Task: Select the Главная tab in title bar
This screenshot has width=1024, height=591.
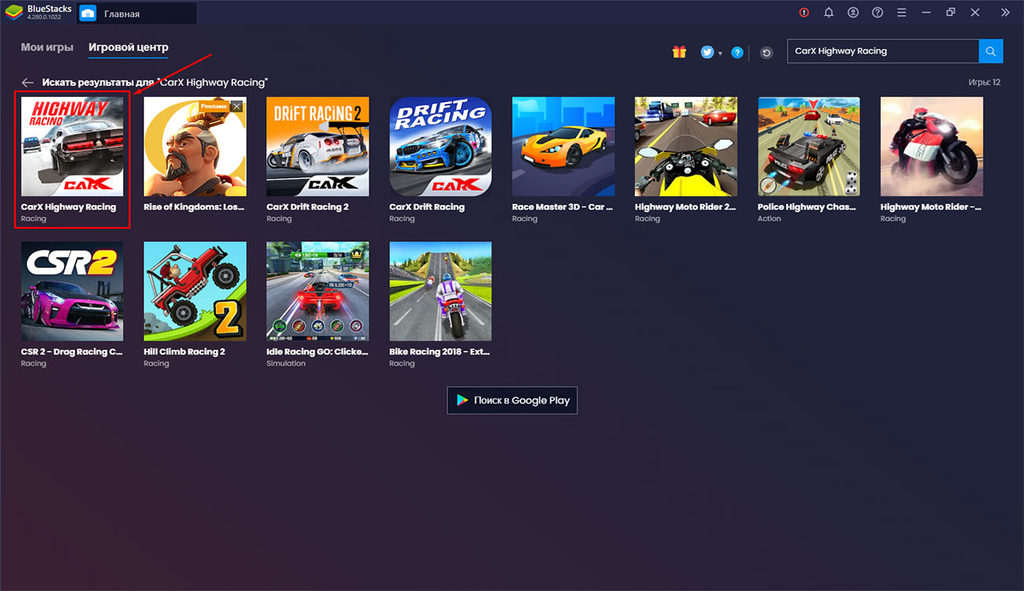Action: 137,13
